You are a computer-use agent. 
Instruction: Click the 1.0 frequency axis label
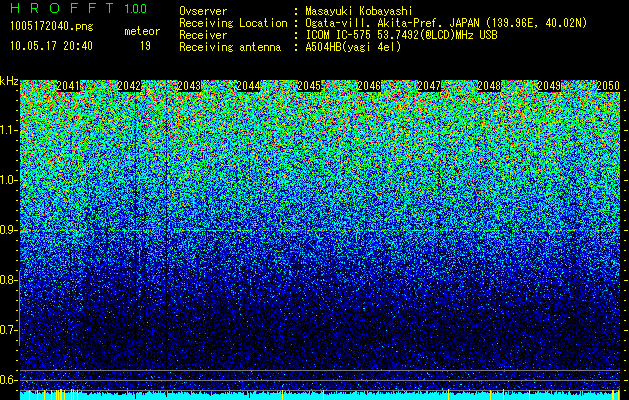(x=7, y=181)
